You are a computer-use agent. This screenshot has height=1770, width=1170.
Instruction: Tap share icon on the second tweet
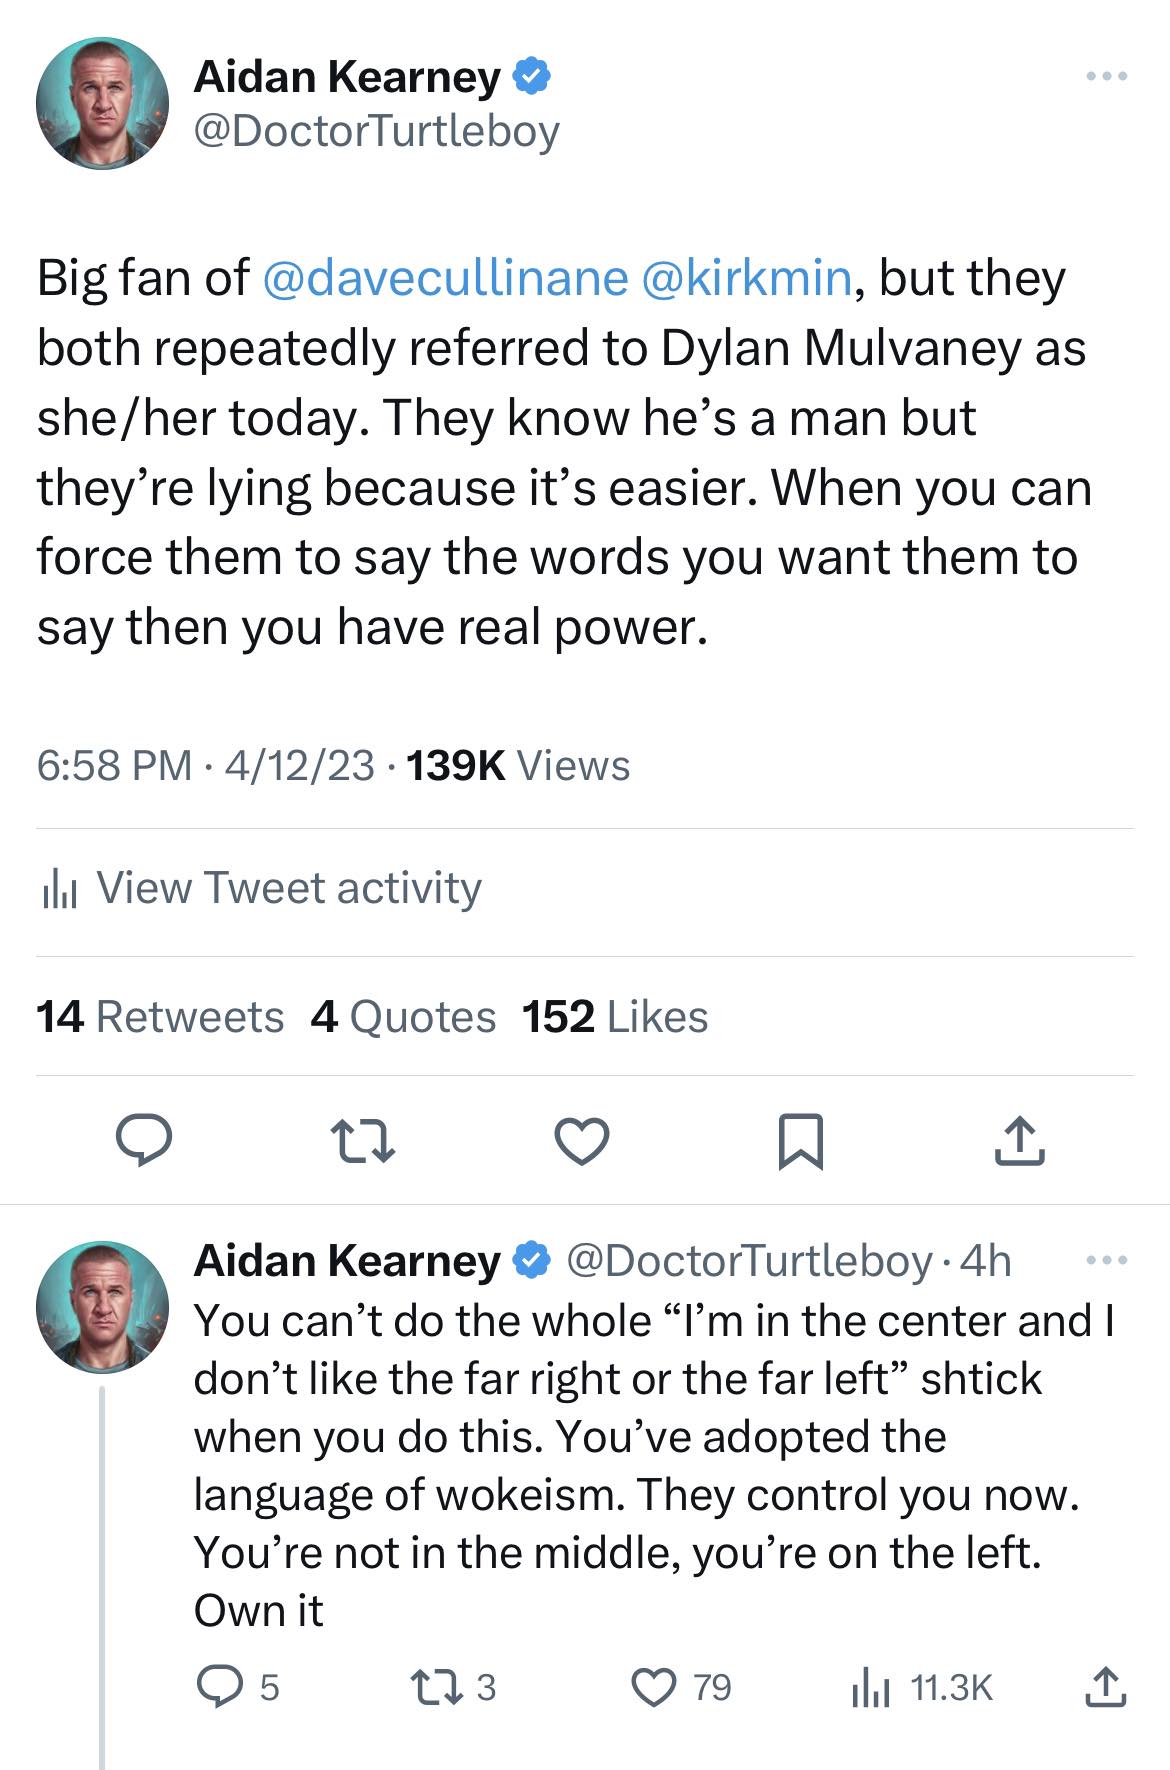(x=1106, y=1687)
